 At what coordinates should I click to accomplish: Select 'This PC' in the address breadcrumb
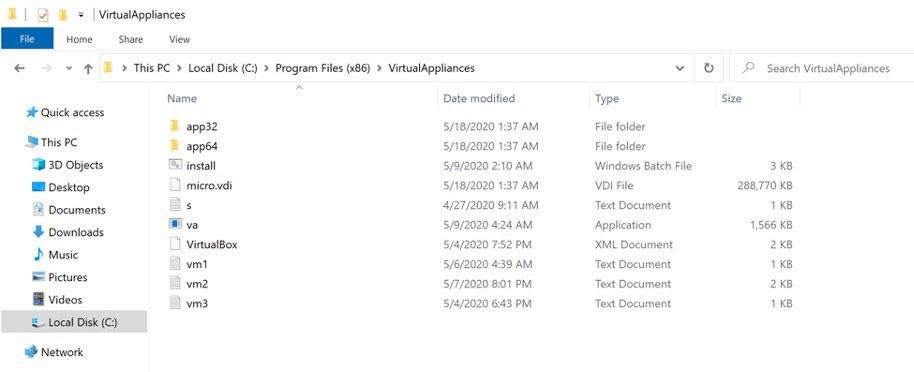tap(152, 68)
